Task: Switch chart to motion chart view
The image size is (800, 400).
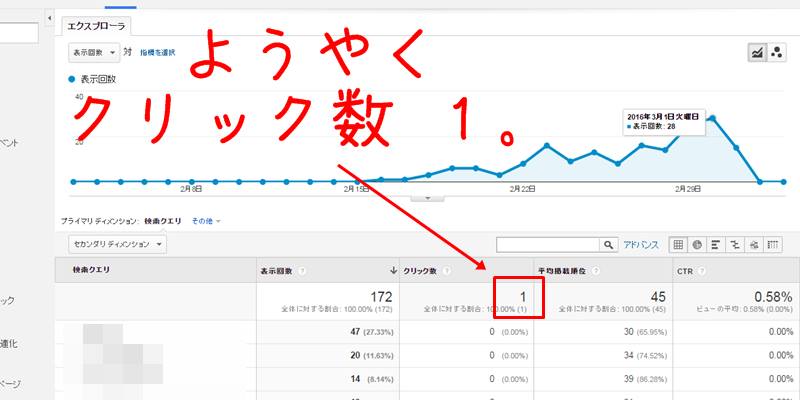Action: point(777,53)
